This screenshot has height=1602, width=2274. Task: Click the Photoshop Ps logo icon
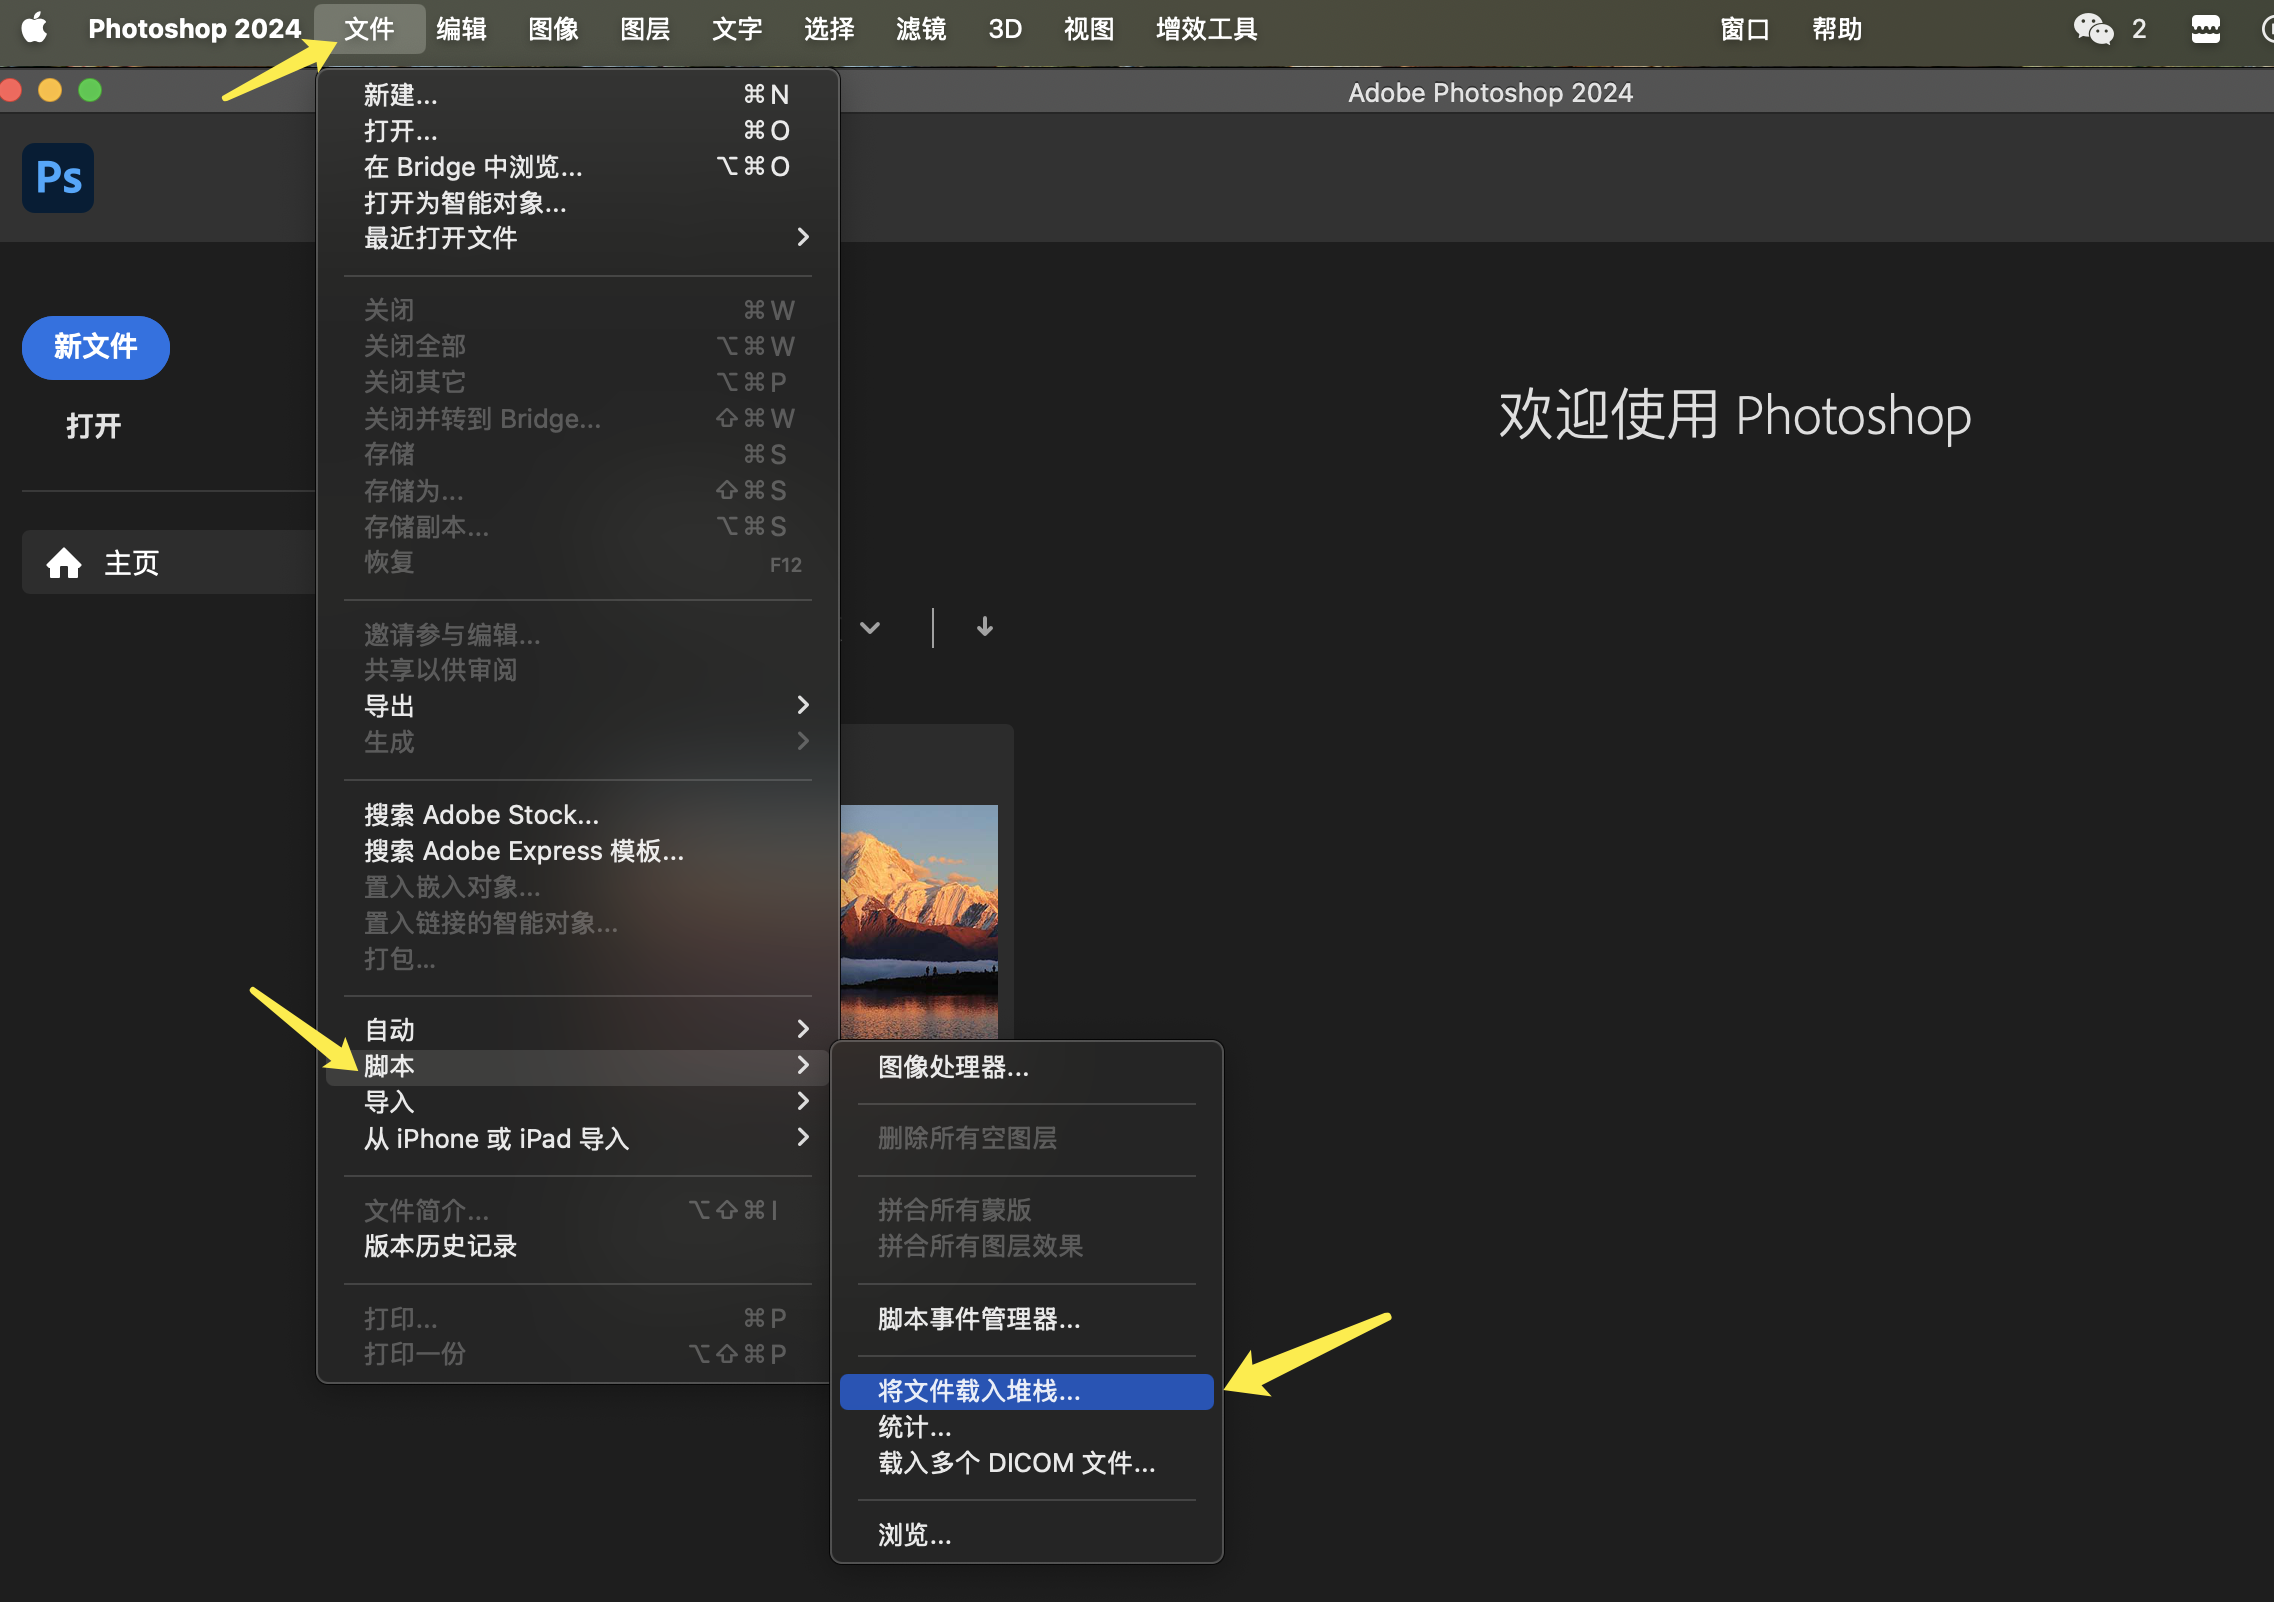click(58, 178)
